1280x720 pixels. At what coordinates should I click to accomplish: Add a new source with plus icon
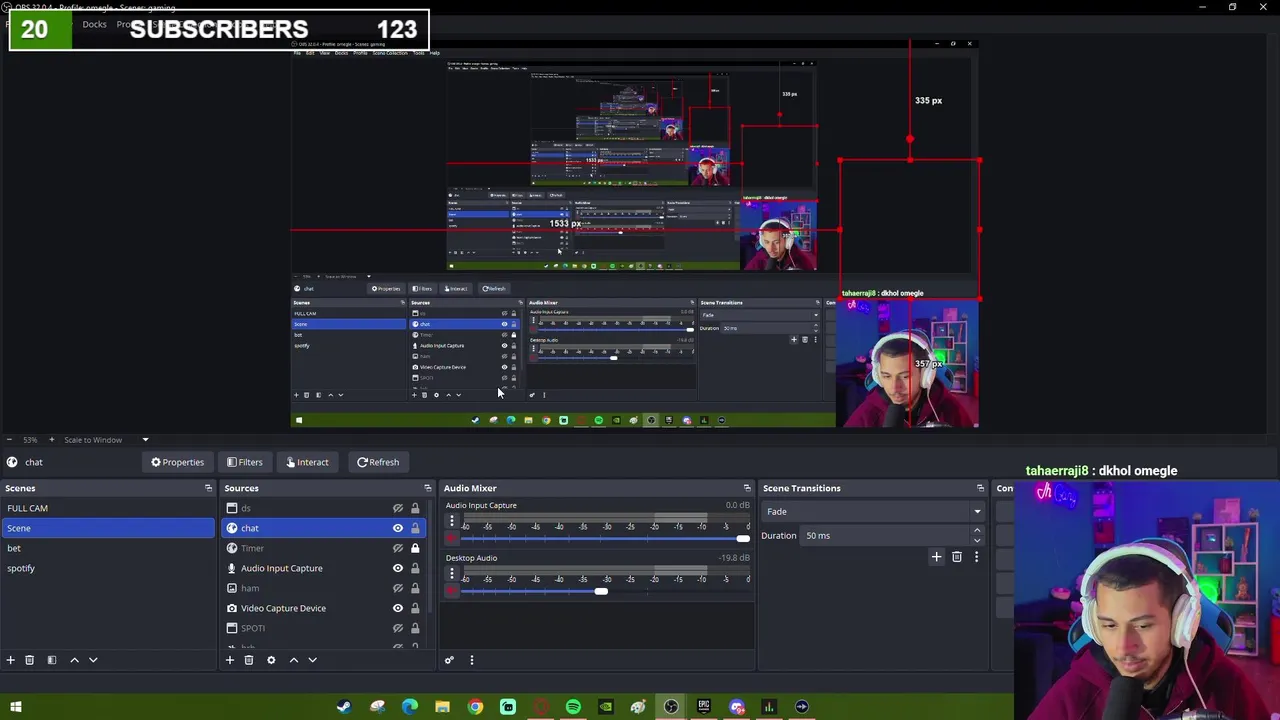point(229,660)
